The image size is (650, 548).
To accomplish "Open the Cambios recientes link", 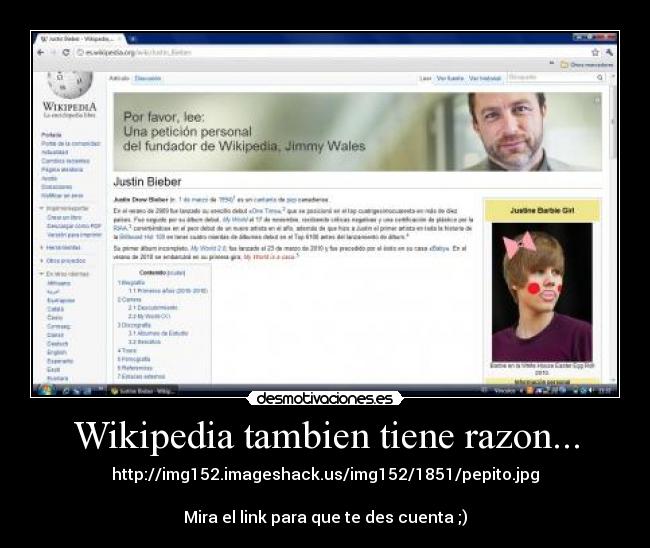I will tap(65, 161).
